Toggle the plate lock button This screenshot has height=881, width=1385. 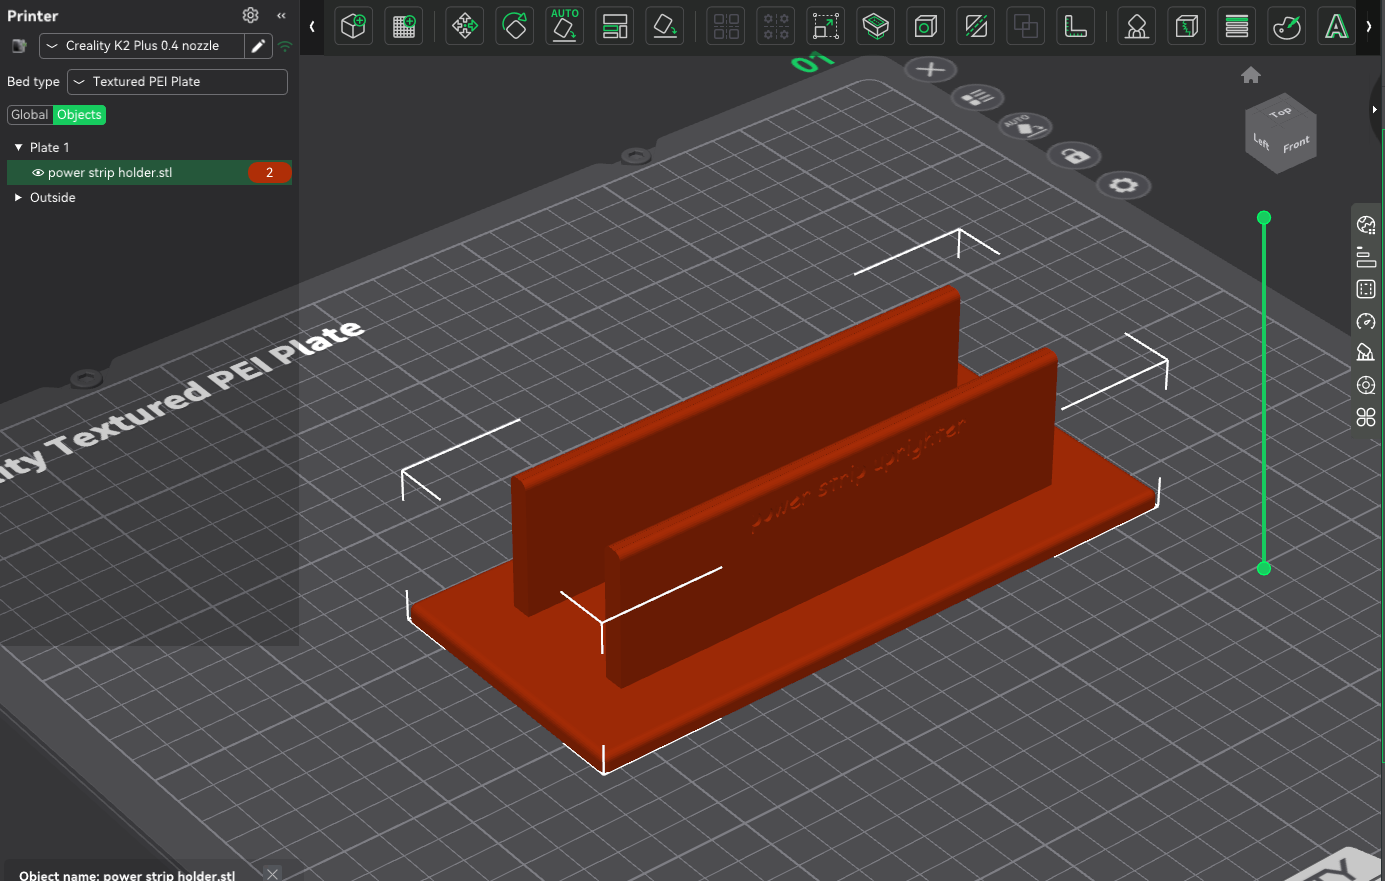click(x=1075, y=156)
